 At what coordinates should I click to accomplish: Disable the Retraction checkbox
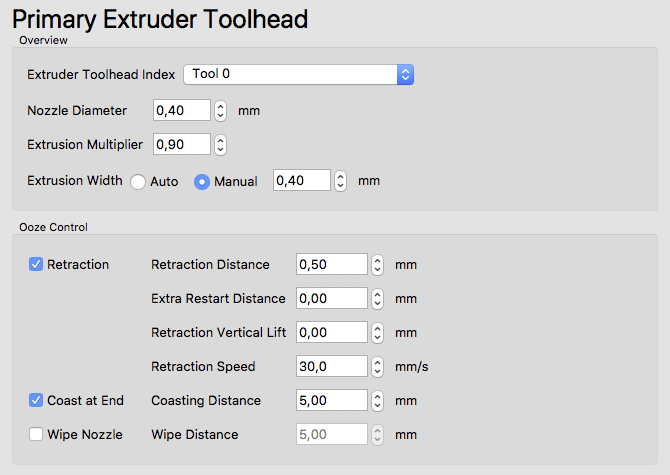36,265
